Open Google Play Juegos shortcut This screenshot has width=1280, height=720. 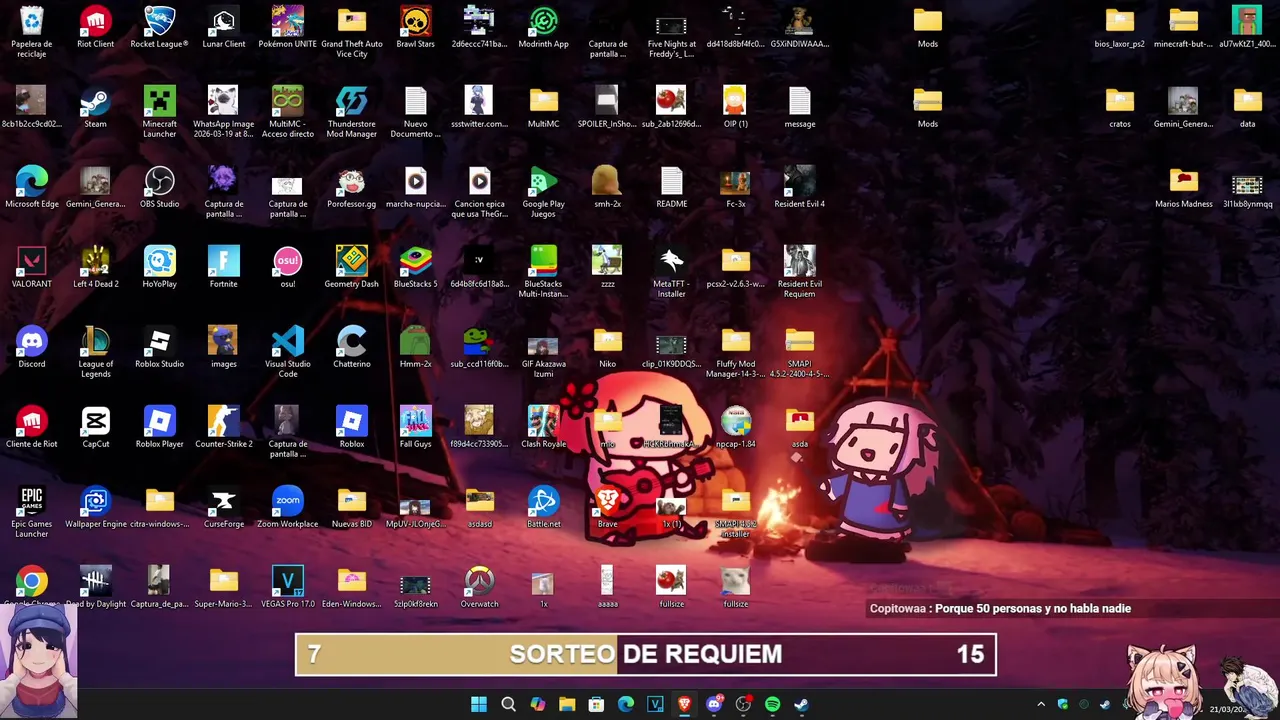pyautogui.click(x=543, y=191)
